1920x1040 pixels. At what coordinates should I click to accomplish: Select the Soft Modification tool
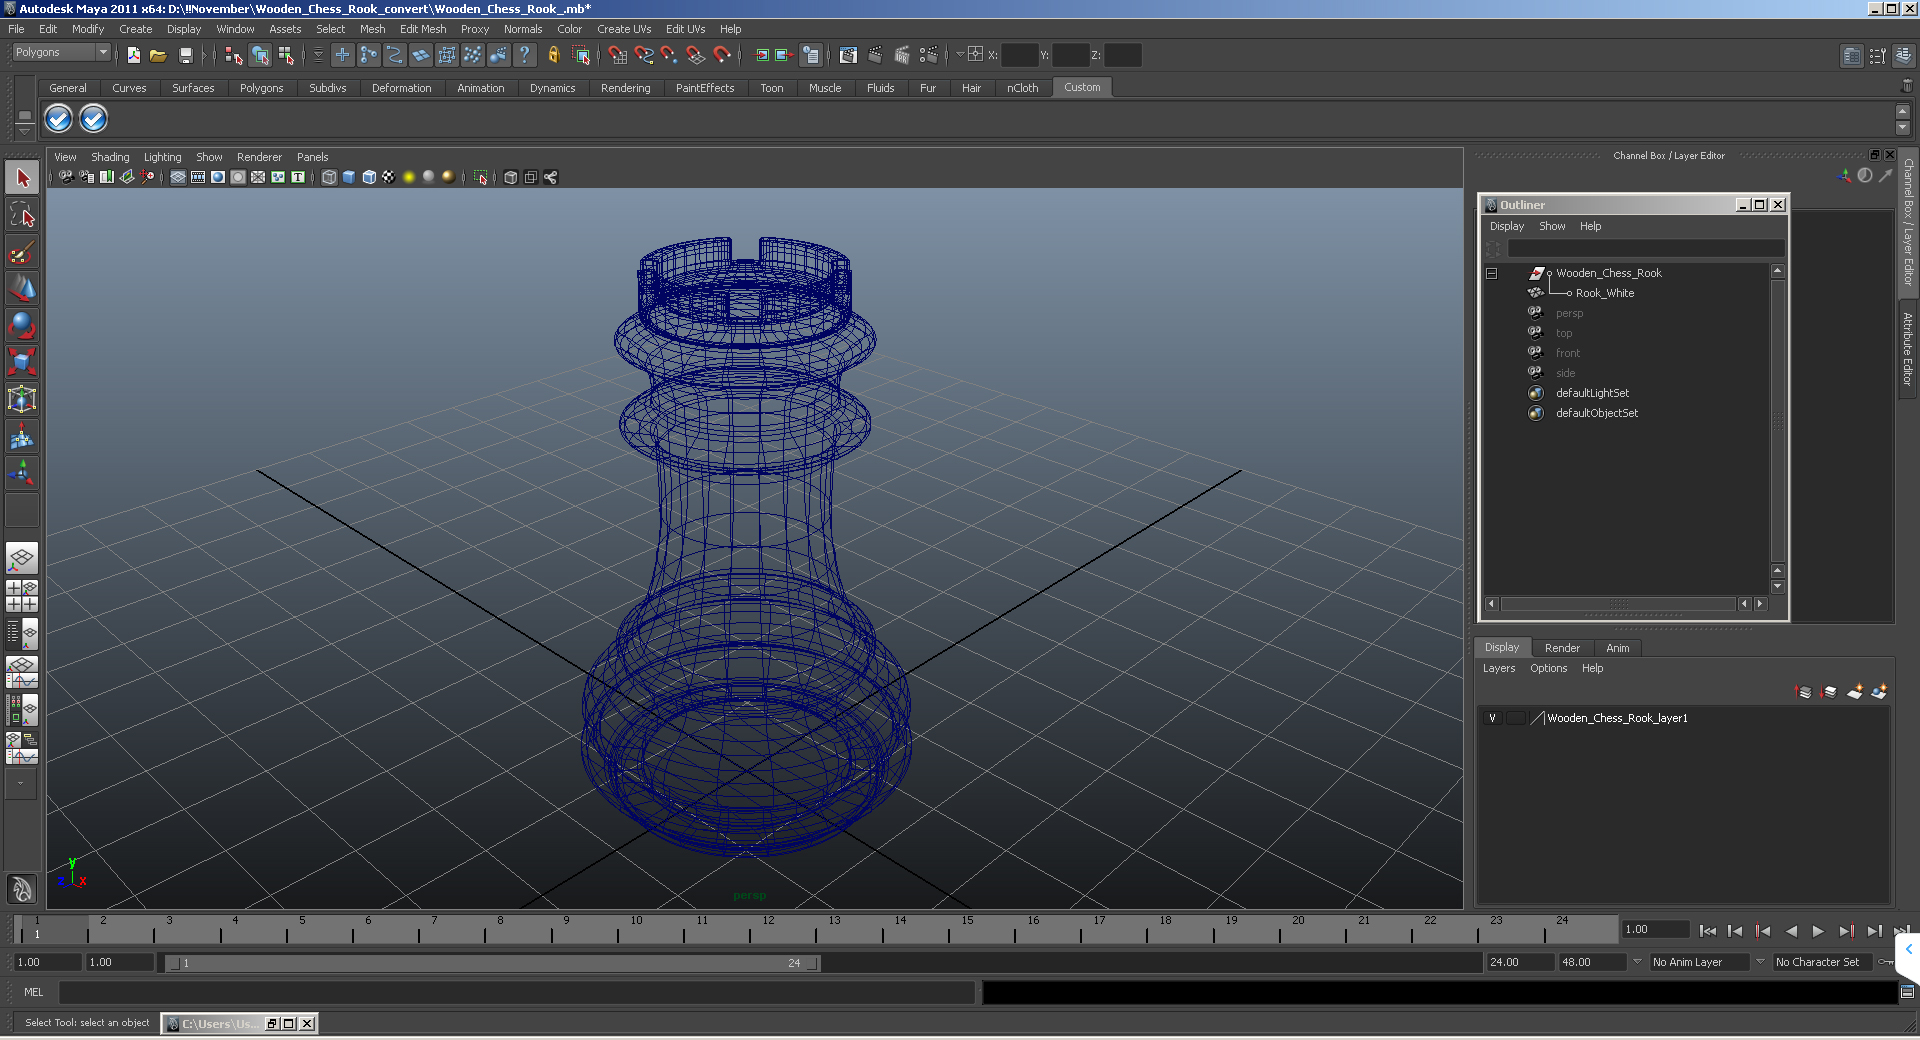click(22, 437)
